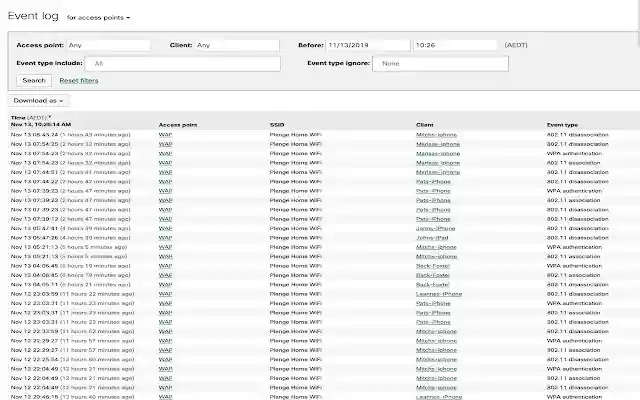Click 'Plenge Home WiFi' in the 08:43:24 row
The width and height of the screenshot is (640, 400).
(296, 135)
